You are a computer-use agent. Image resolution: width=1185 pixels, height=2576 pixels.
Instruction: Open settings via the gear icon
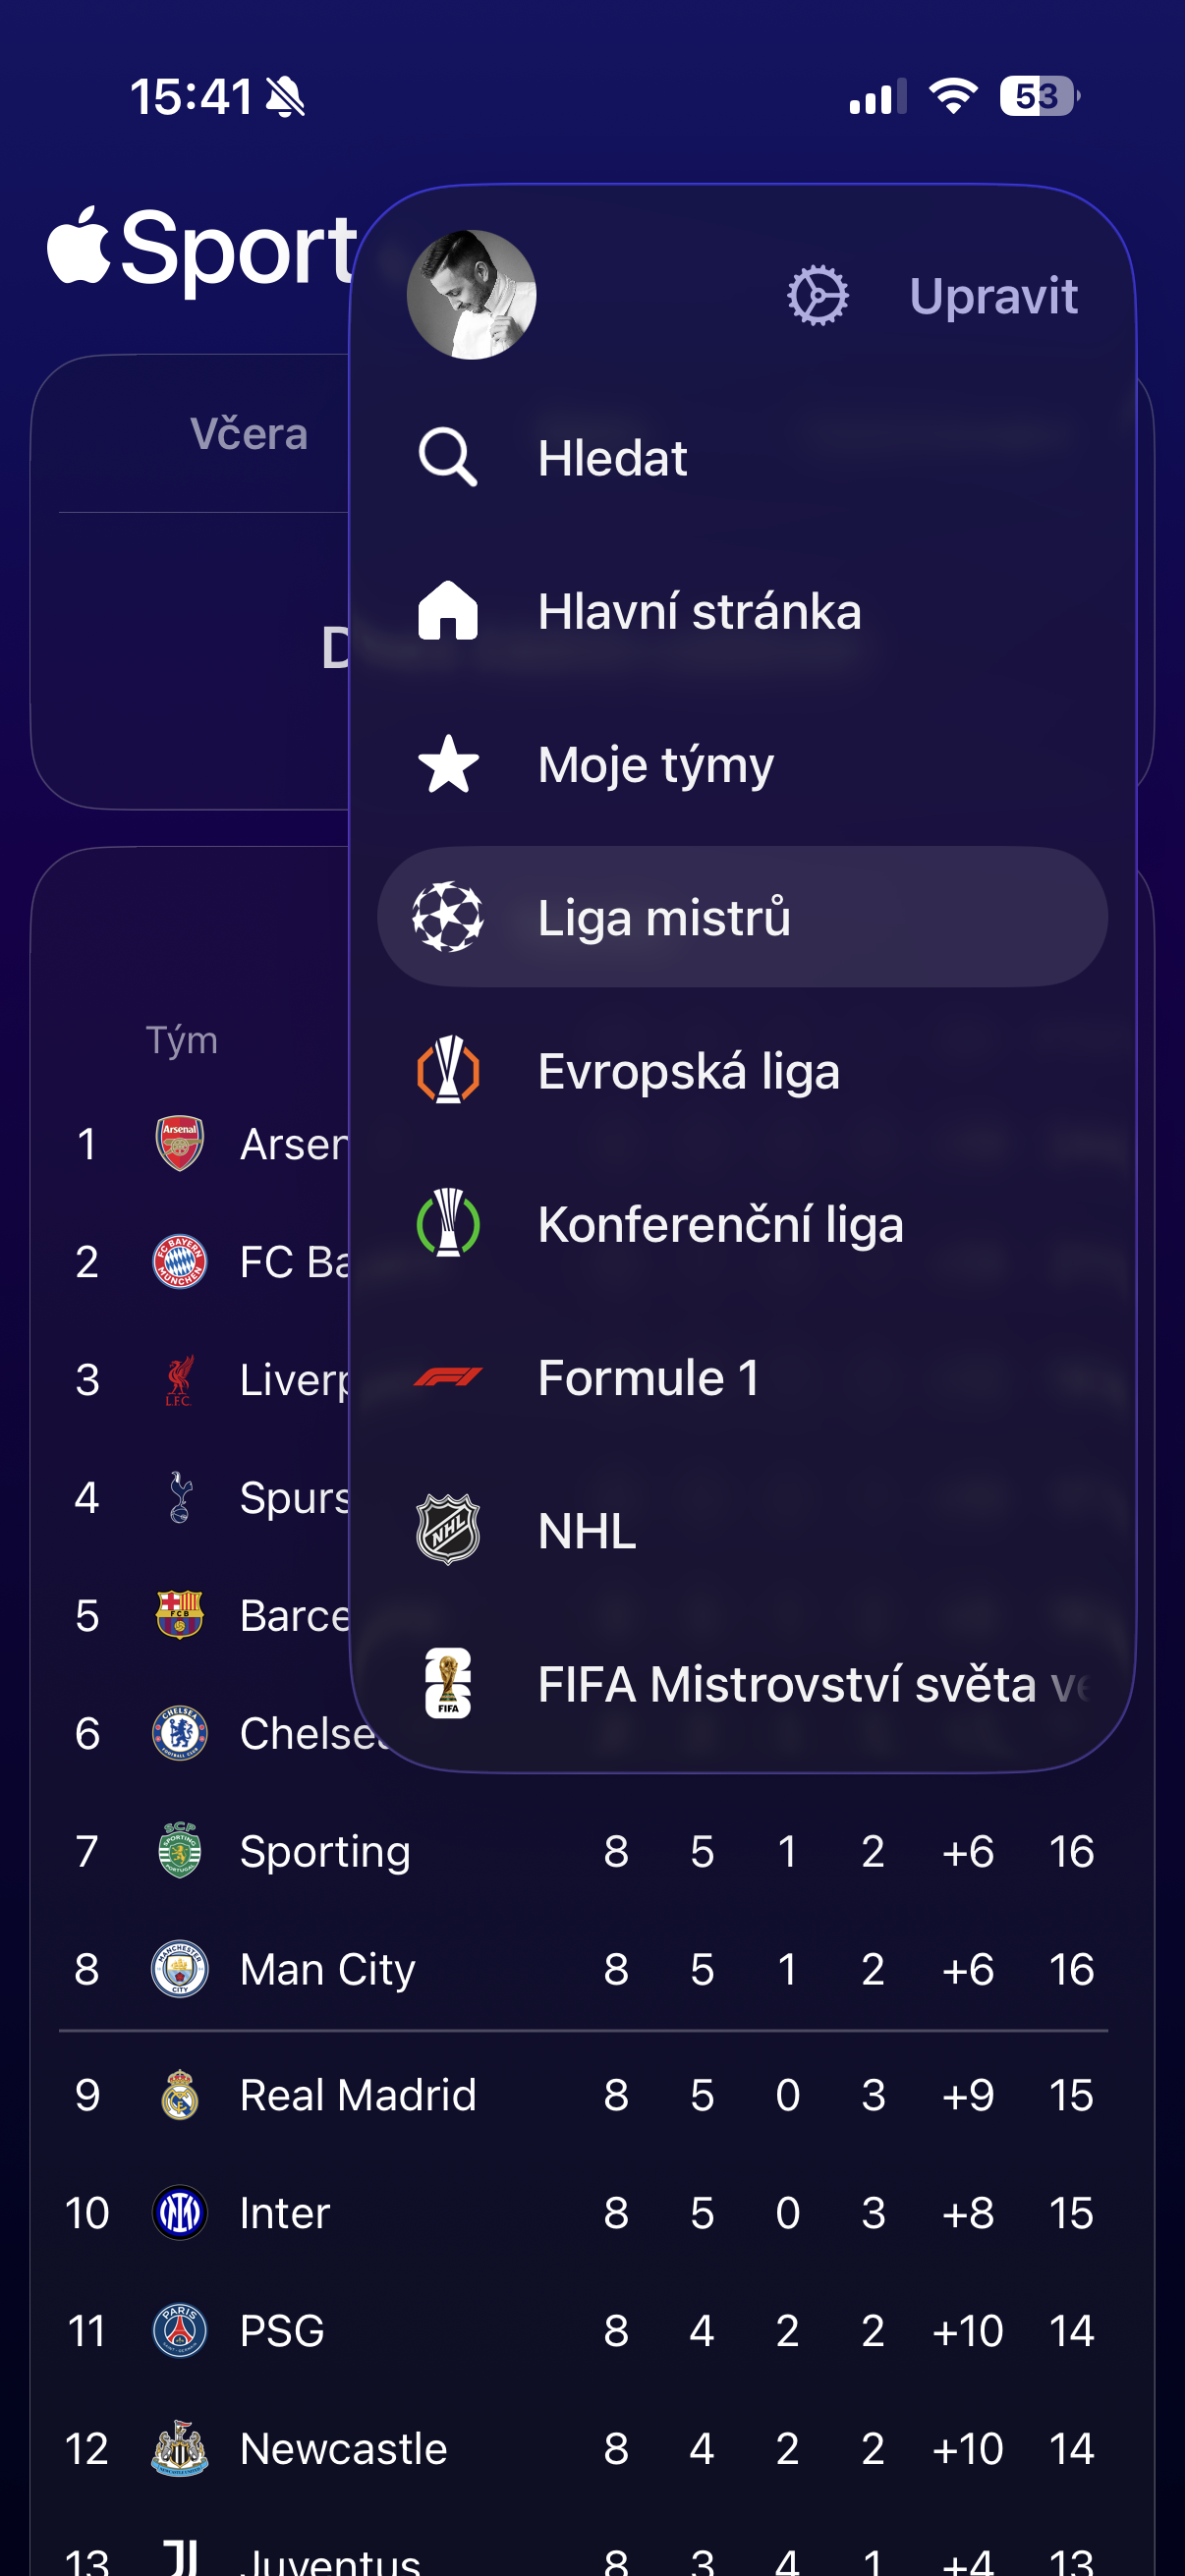click(818, 296)
